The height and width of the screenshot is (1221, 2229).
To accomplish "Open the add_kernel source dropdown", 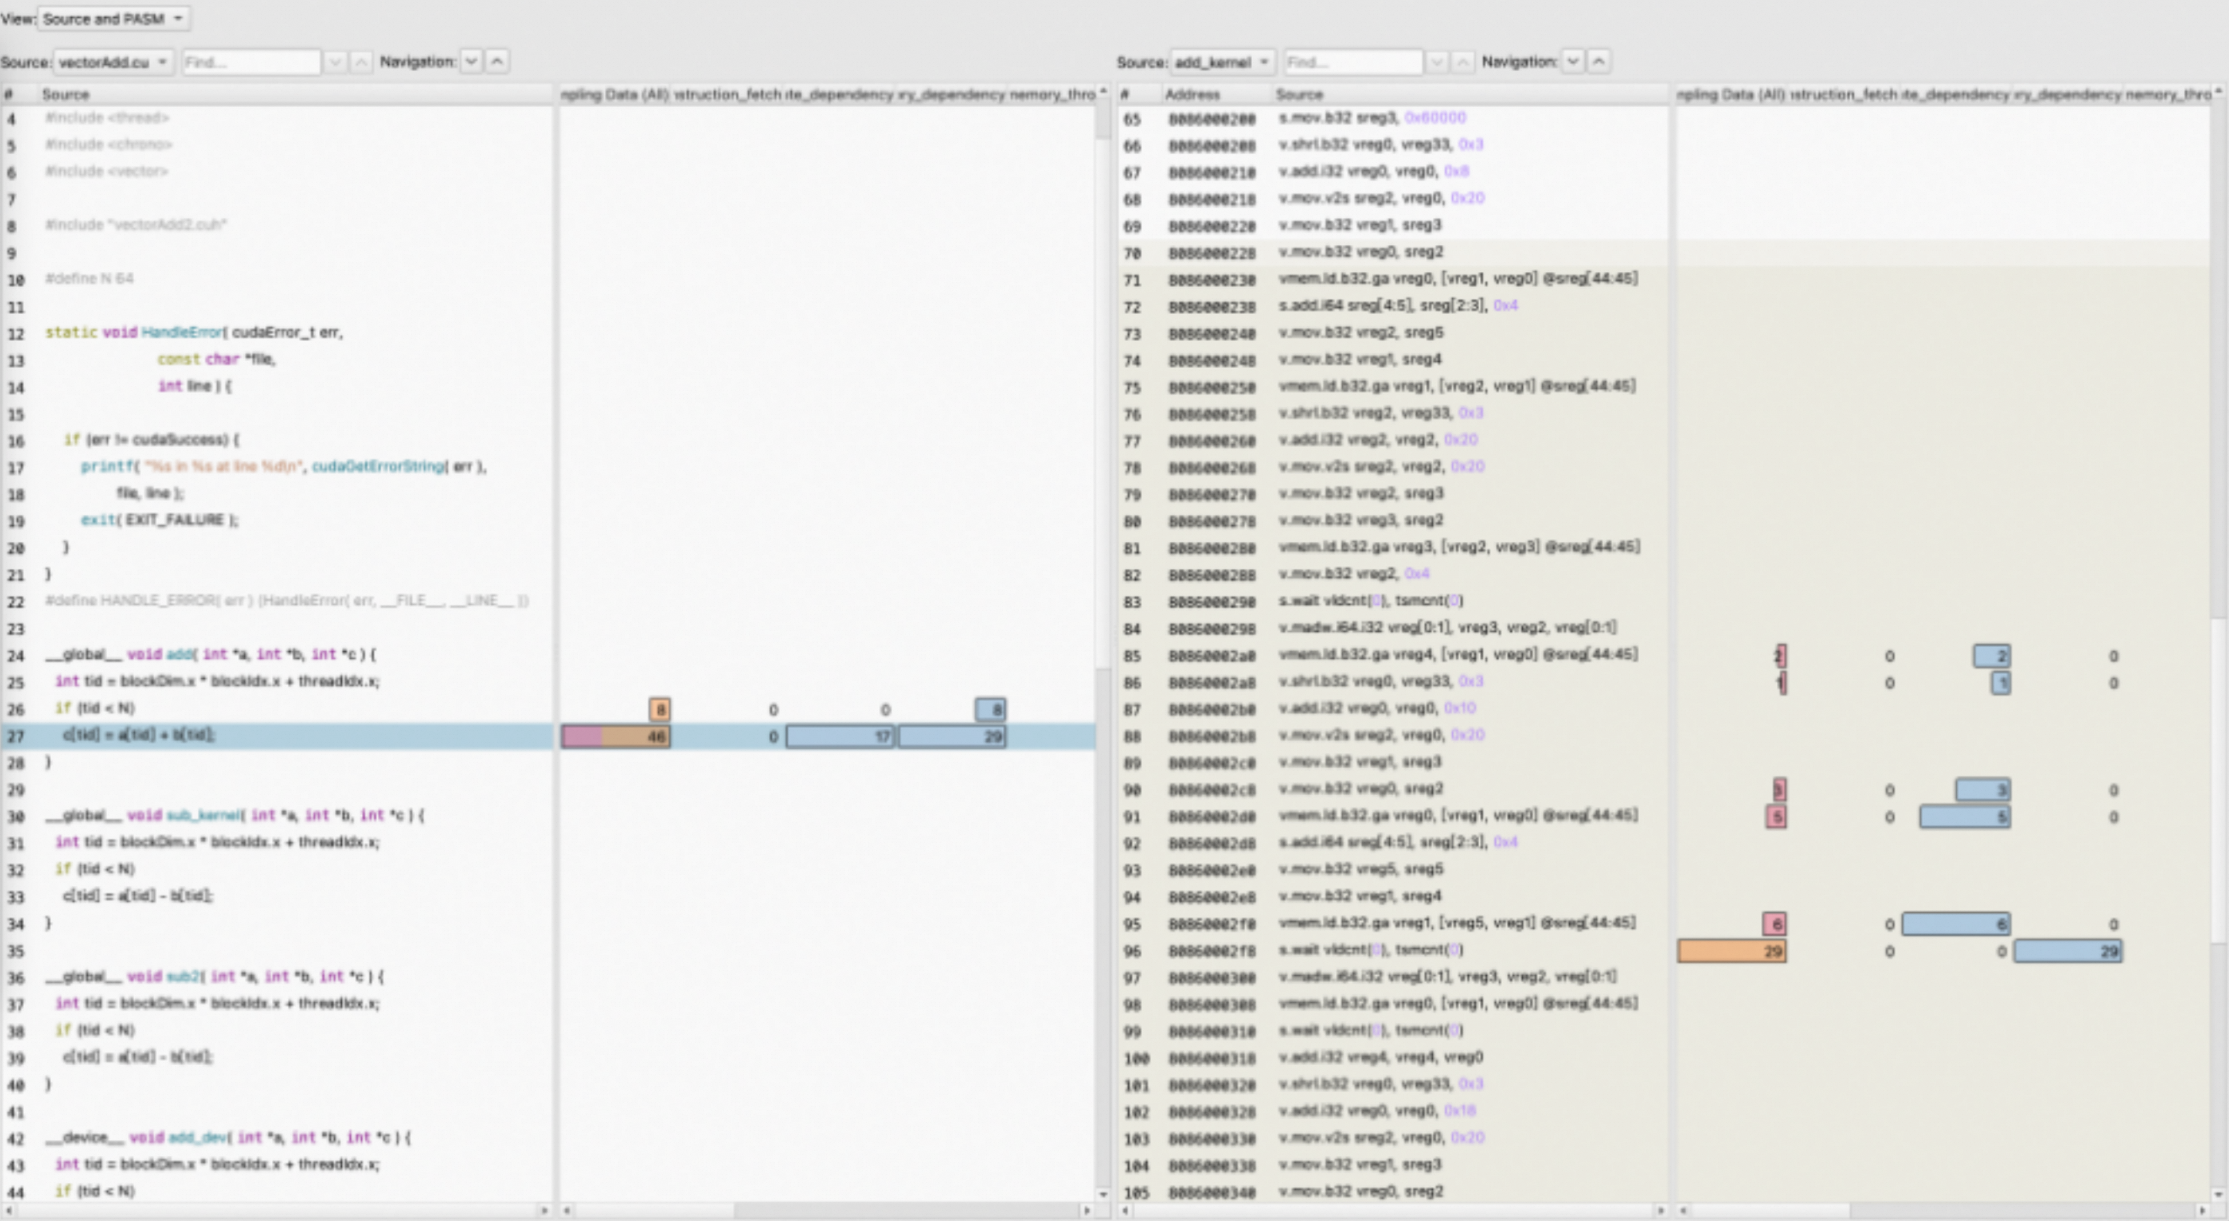I will [1221, 62].
